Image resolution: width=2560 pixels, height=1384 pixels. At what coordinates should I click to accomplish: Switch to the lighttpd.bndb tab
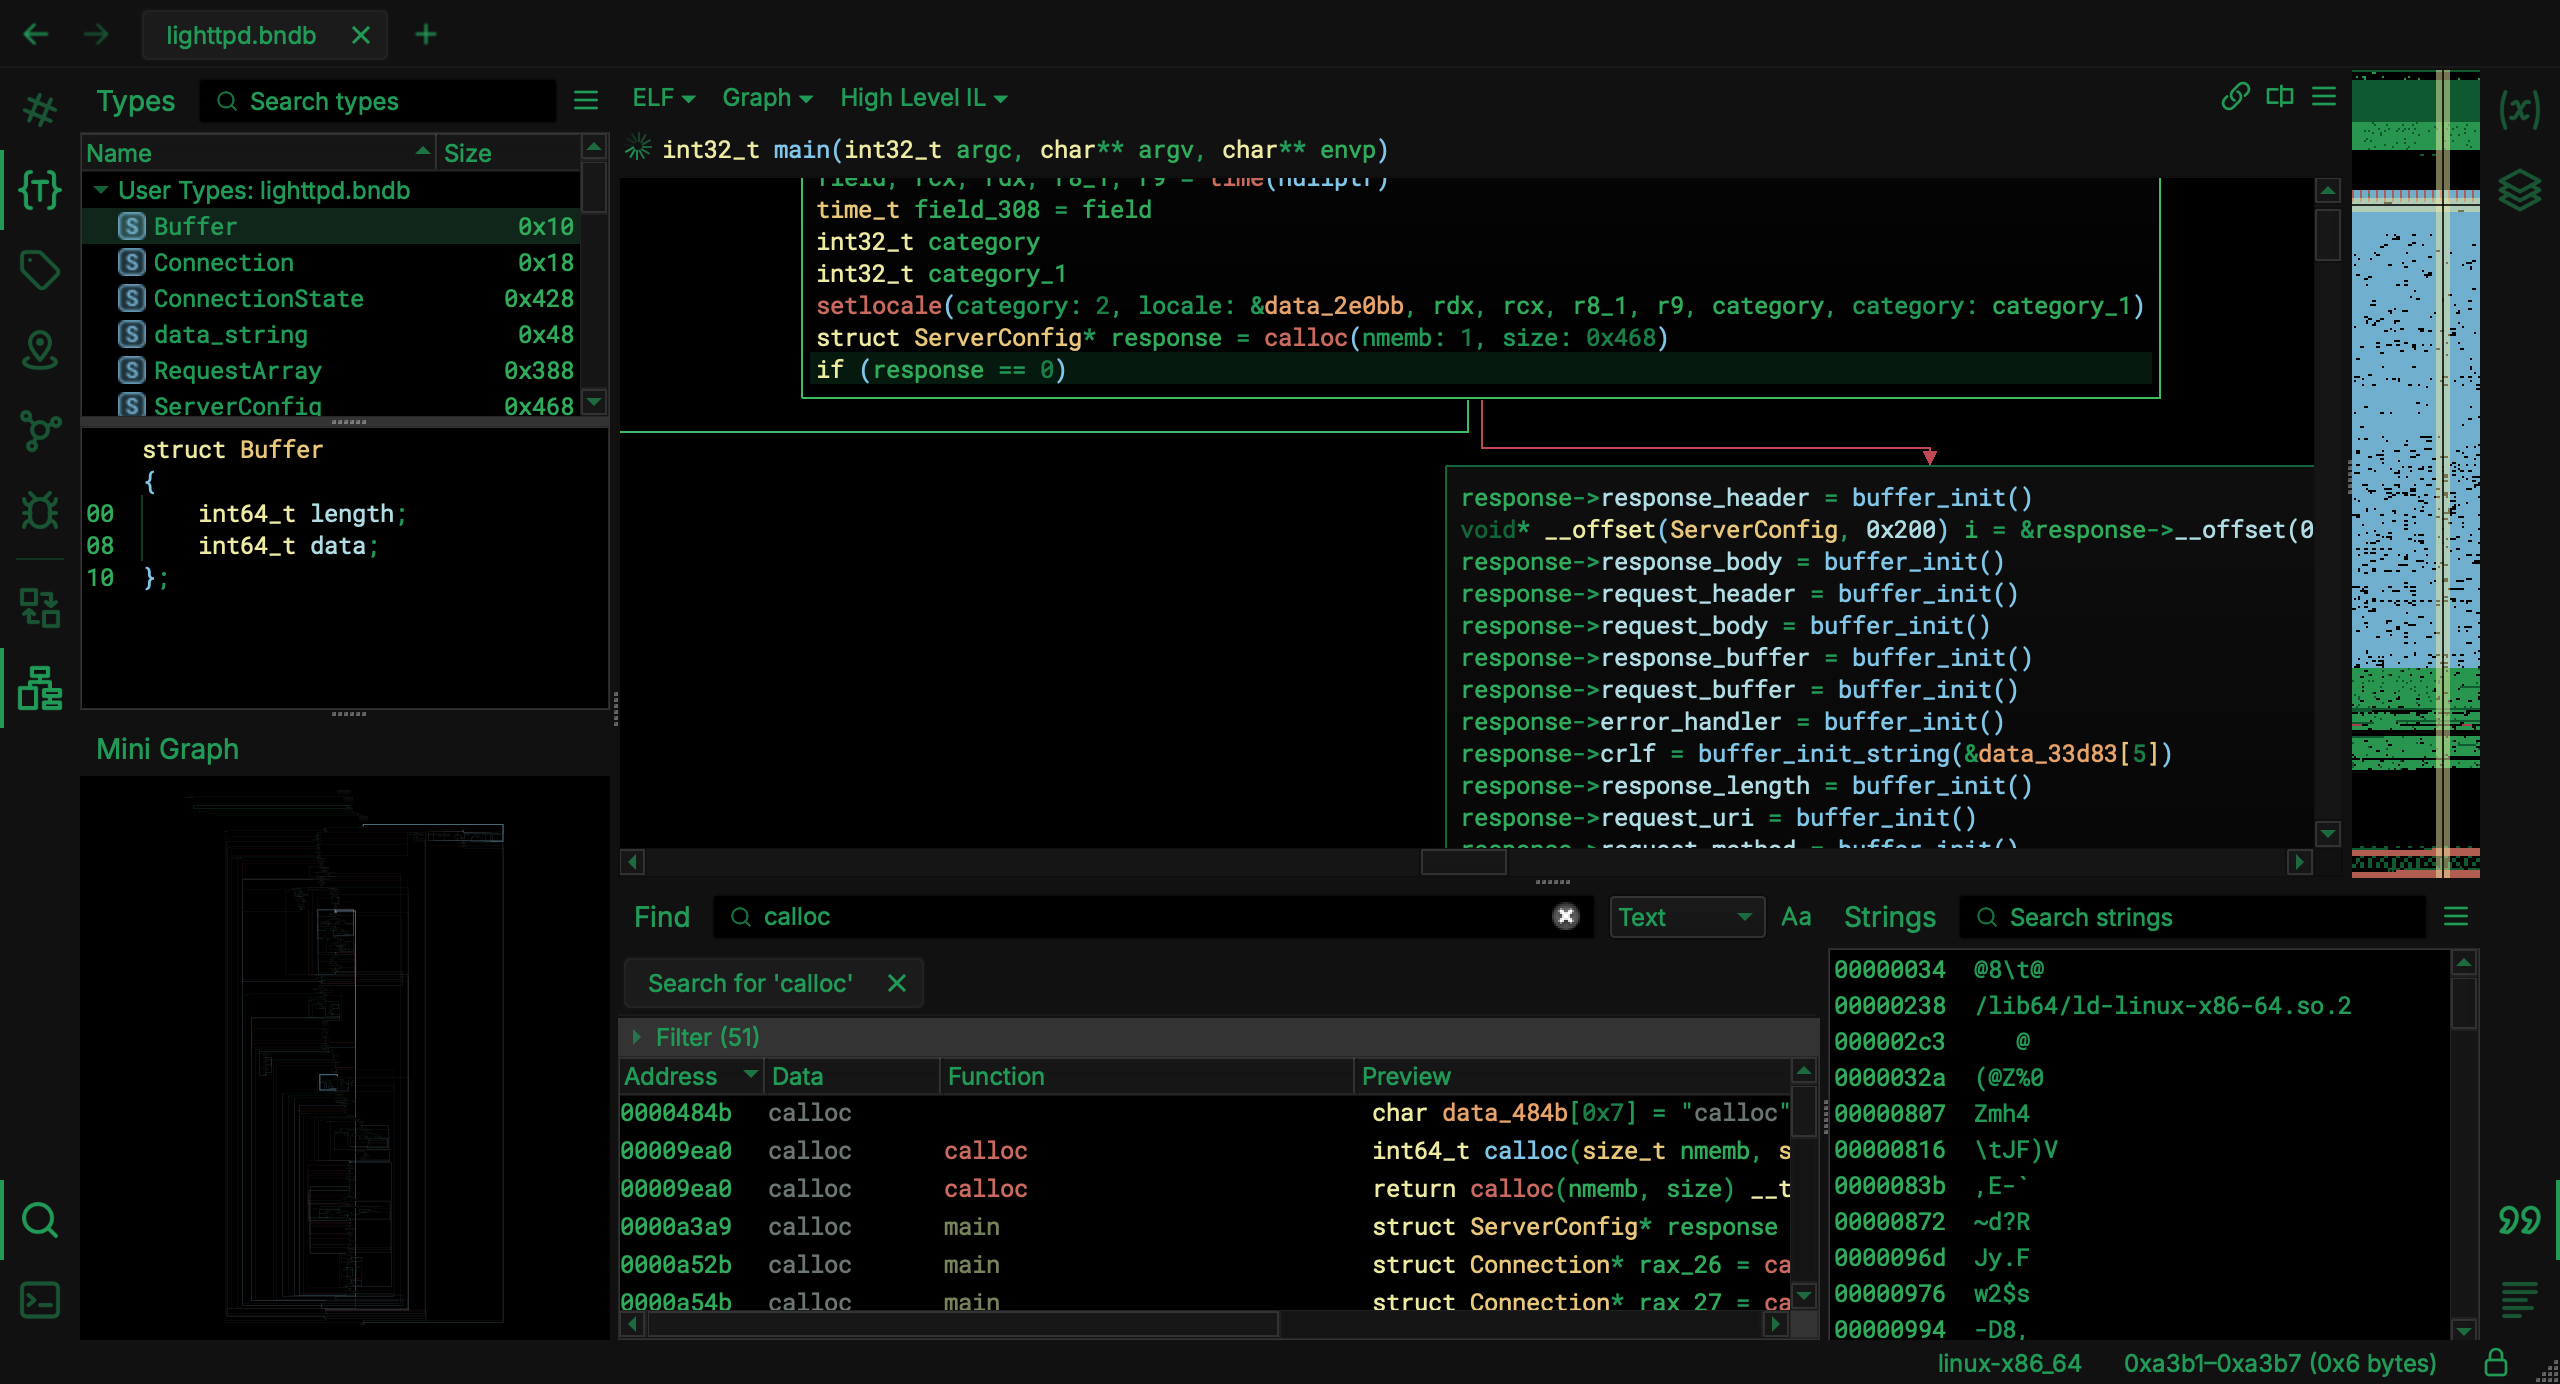click(x=241, y=35)
